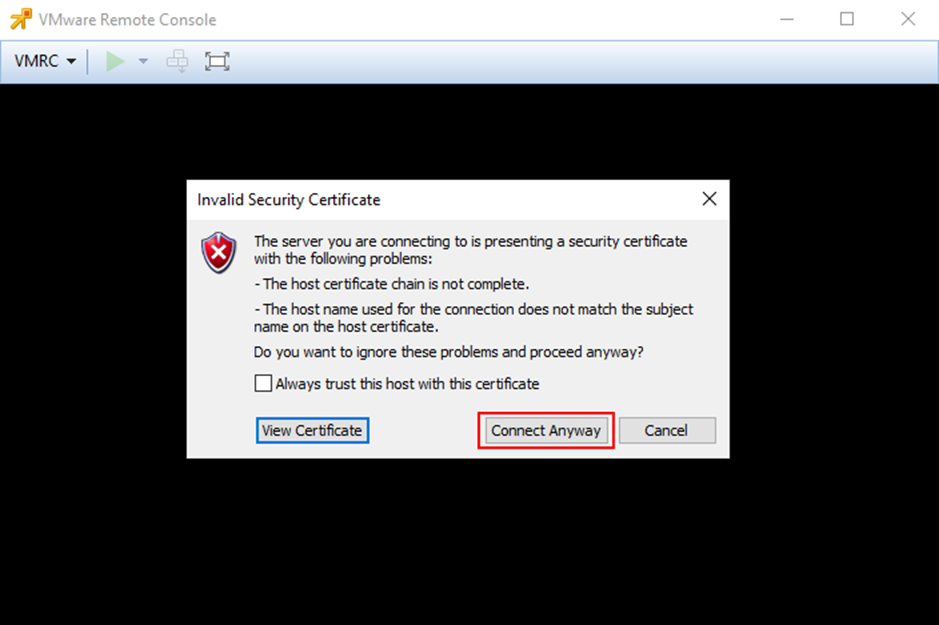Viewport: 939px width, 625px height.
Task: Choose Connect Anyway to proceed
Action: tap(546, 430)
